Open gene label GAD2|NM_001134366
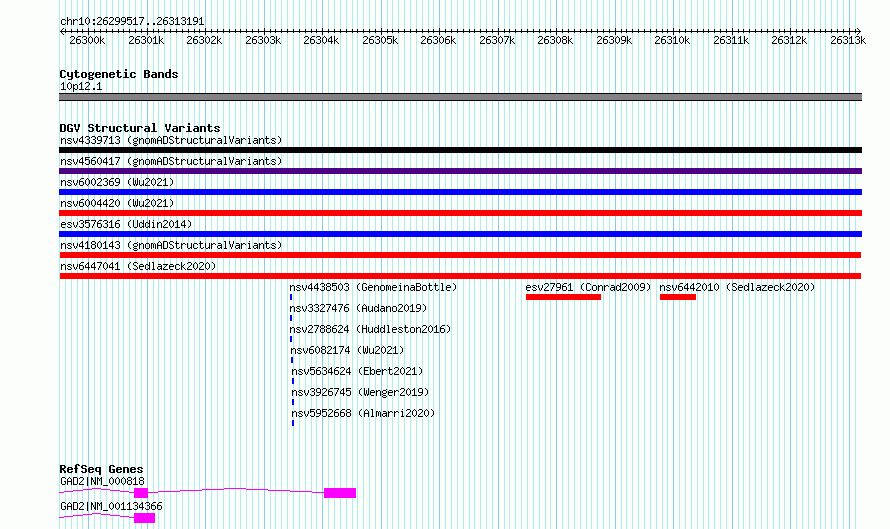The image size is (890, 529). point(111,506)
